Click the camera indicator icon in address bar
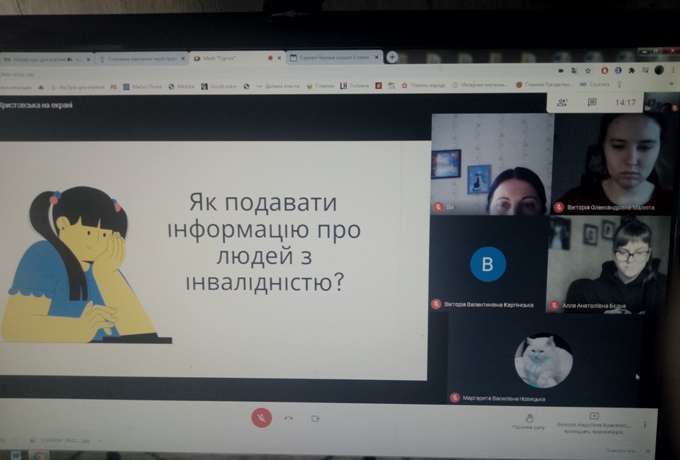680x460 pixels. pyautogui.click(x=561, y=70)
